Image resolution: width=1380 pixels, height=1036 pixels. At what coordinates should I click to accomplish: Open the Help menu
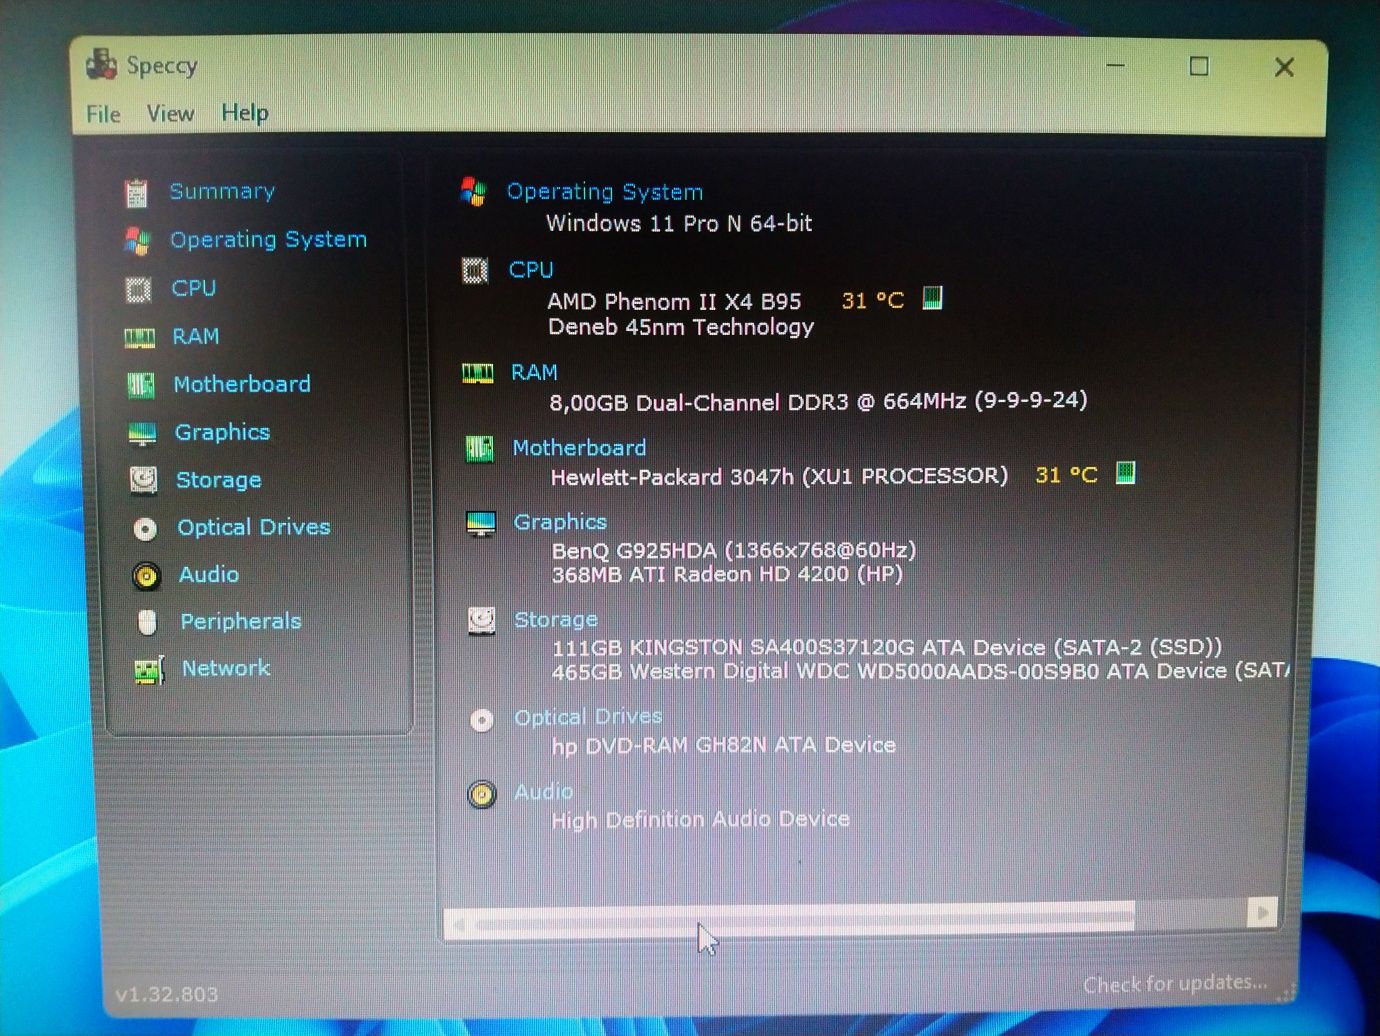click(245, 112)
